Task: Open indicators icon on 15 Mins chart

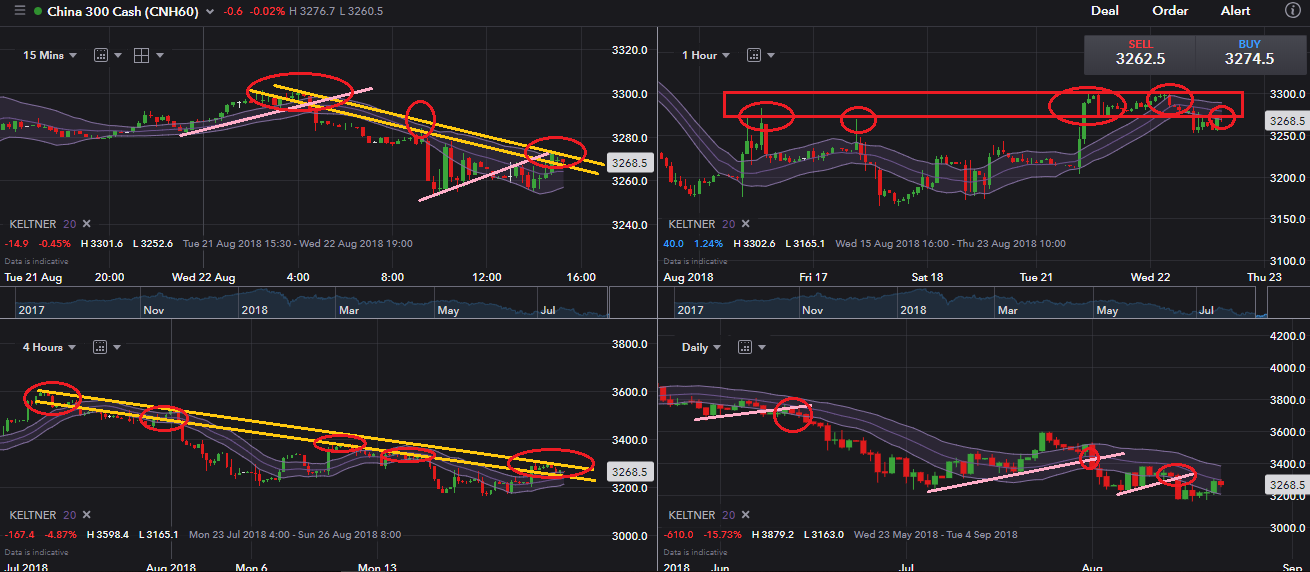Action: [x=100, y=55]
